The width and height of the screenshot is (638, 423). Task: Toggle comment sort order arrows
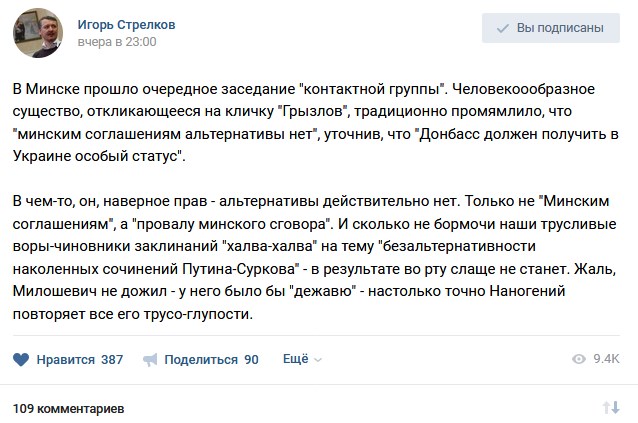611,407
